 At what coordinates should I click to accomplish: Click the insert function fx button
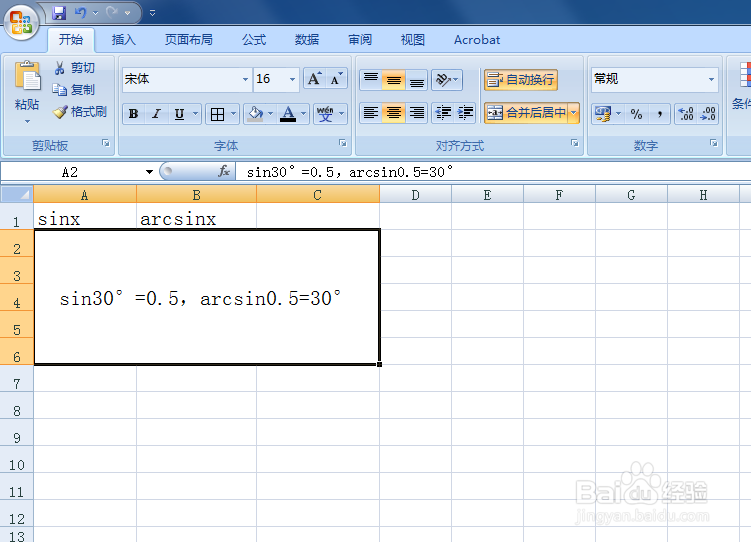[224, 171]
